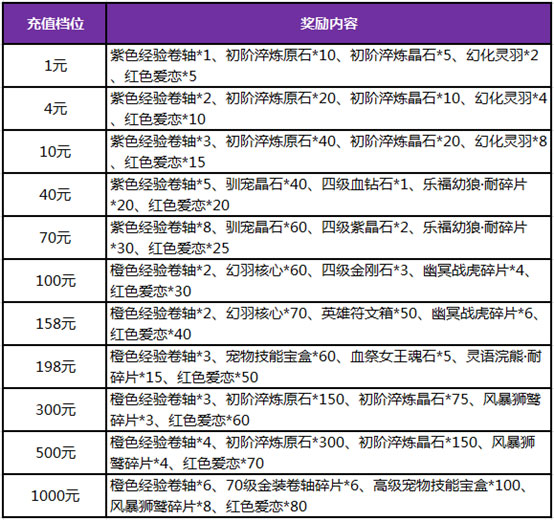Click reward text 橙色经验卷轴*6
Viewport: 554px width, 520px height.
[161, 486]
